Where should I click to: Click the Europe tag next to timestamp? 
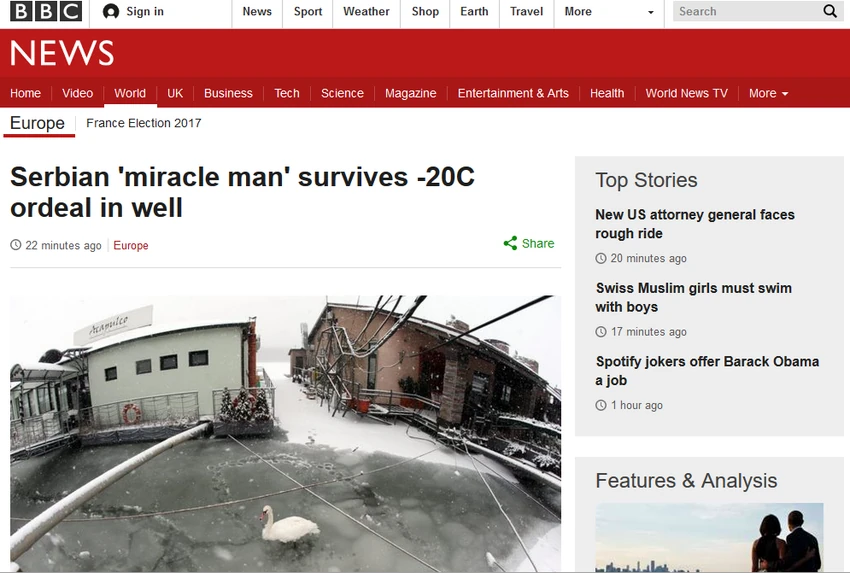pos(131,246)
